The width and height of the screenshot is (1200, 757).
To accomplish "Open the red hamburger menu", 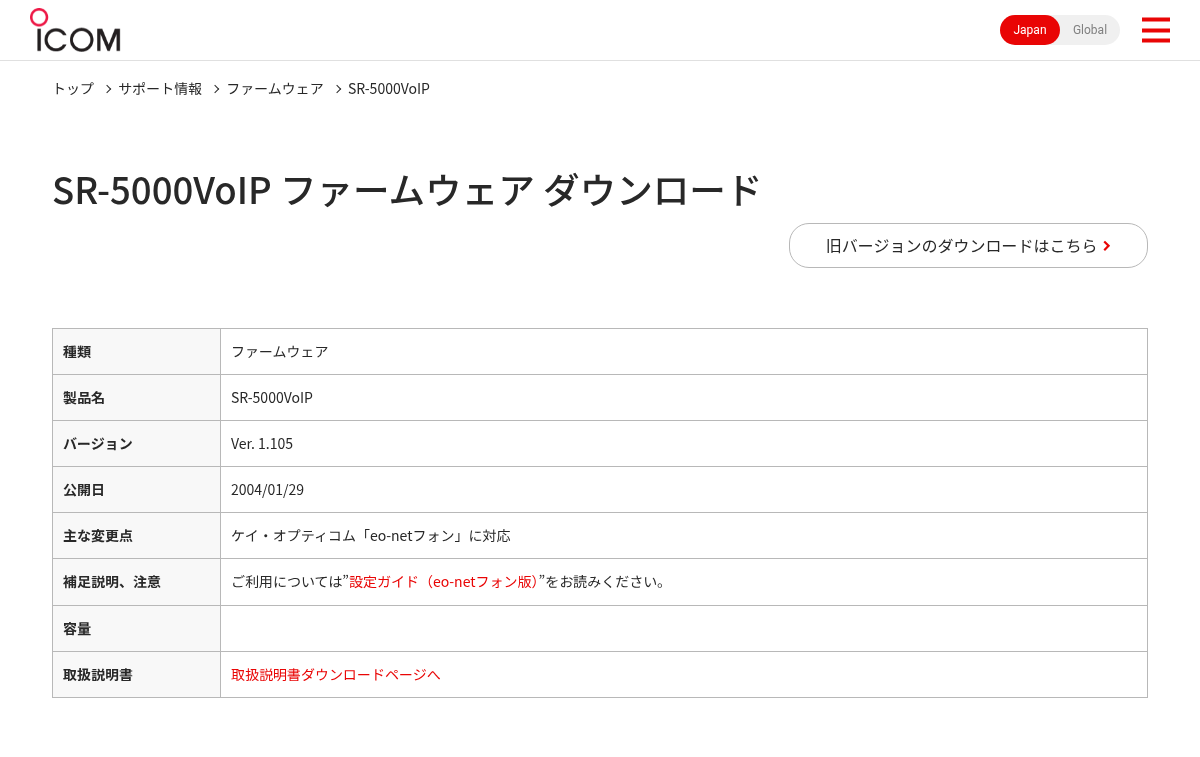I will coord(1155,30).
